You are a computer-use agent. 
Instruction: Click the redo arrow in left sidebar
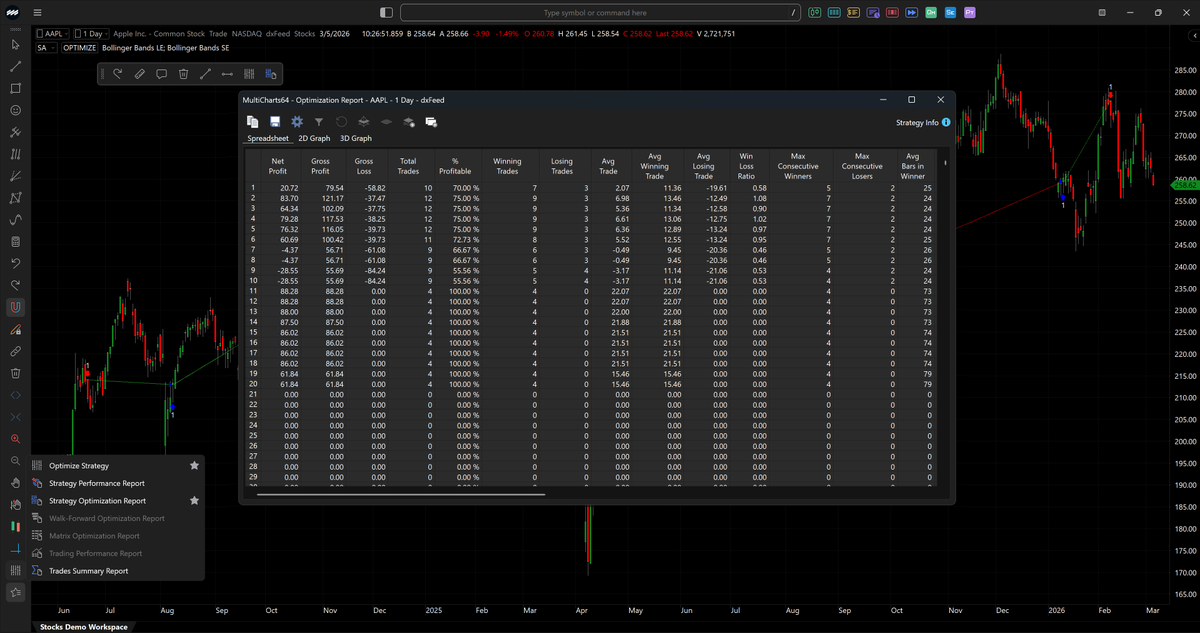point(15,285)
